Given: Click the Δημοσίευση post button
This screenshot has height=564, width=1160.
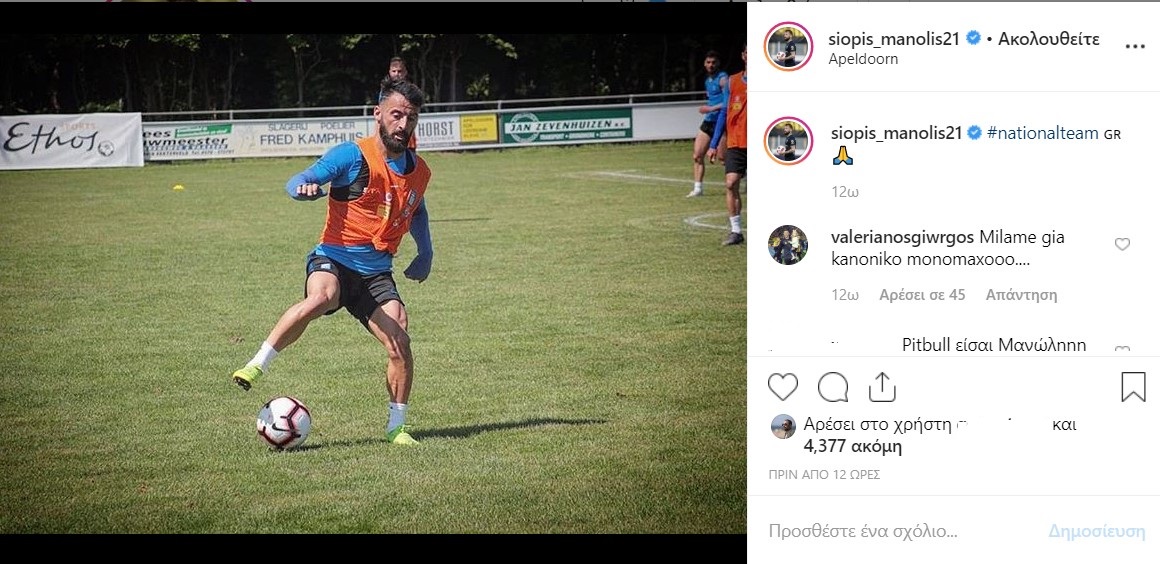Looking at the screenshot, I should (1096, 531).
